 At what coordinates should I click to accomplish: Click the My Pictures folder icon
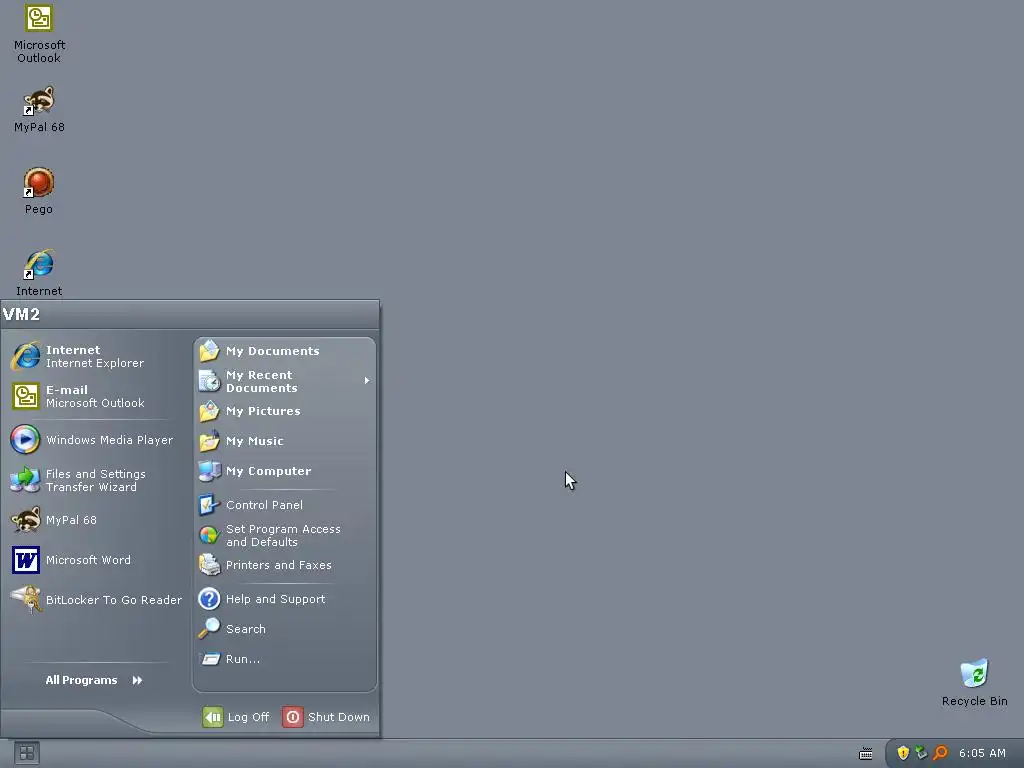209,411
